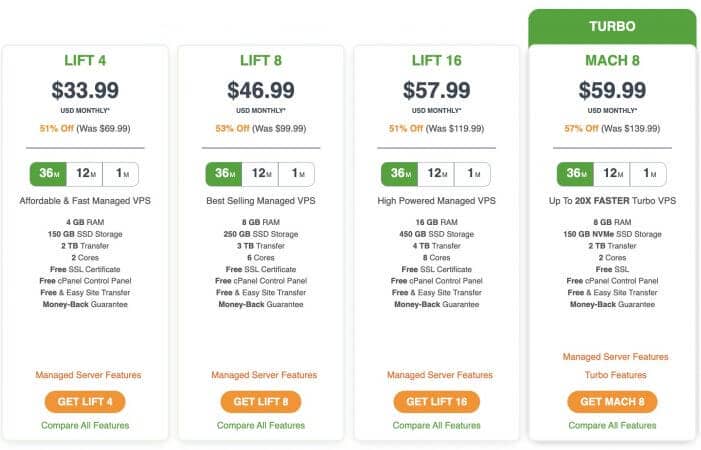Select 1M term for Mach 8
The height and width of the screenshot is (450, 701).
click(x=648, y=174)
